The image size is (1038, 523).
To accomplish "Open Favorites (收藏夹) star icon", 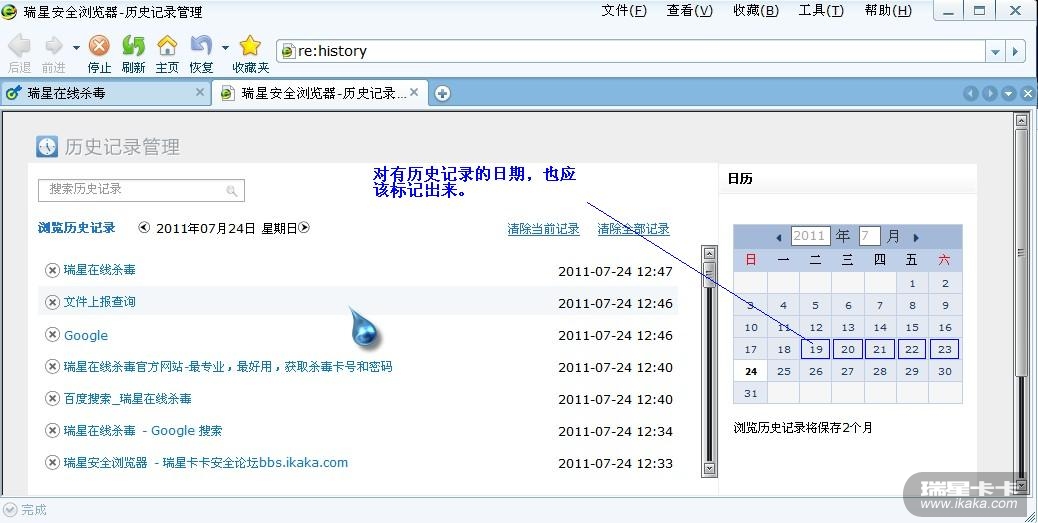I will [250, 45].
